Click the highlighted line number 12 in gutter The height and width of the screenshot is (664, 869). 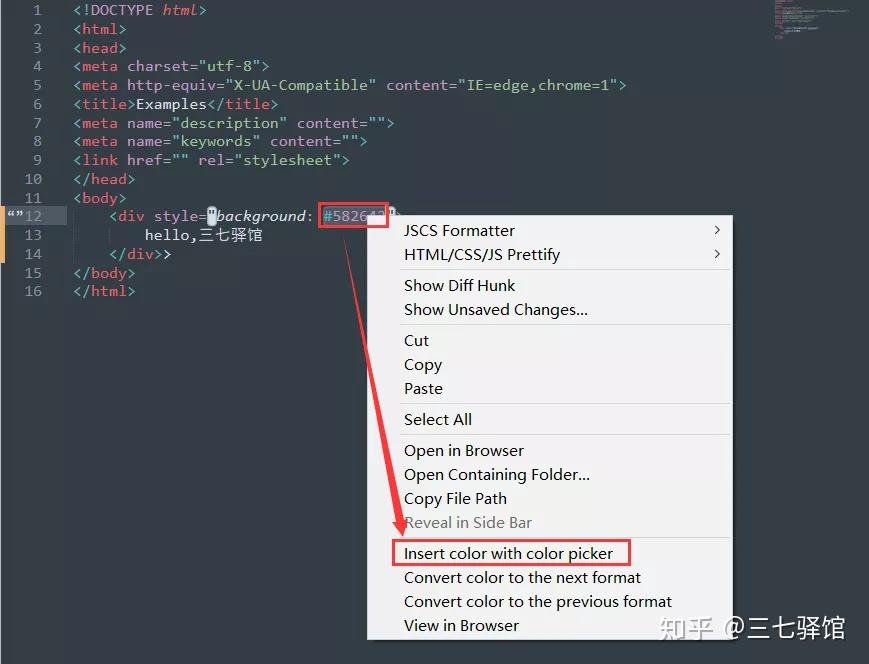(x=34, y=215)
